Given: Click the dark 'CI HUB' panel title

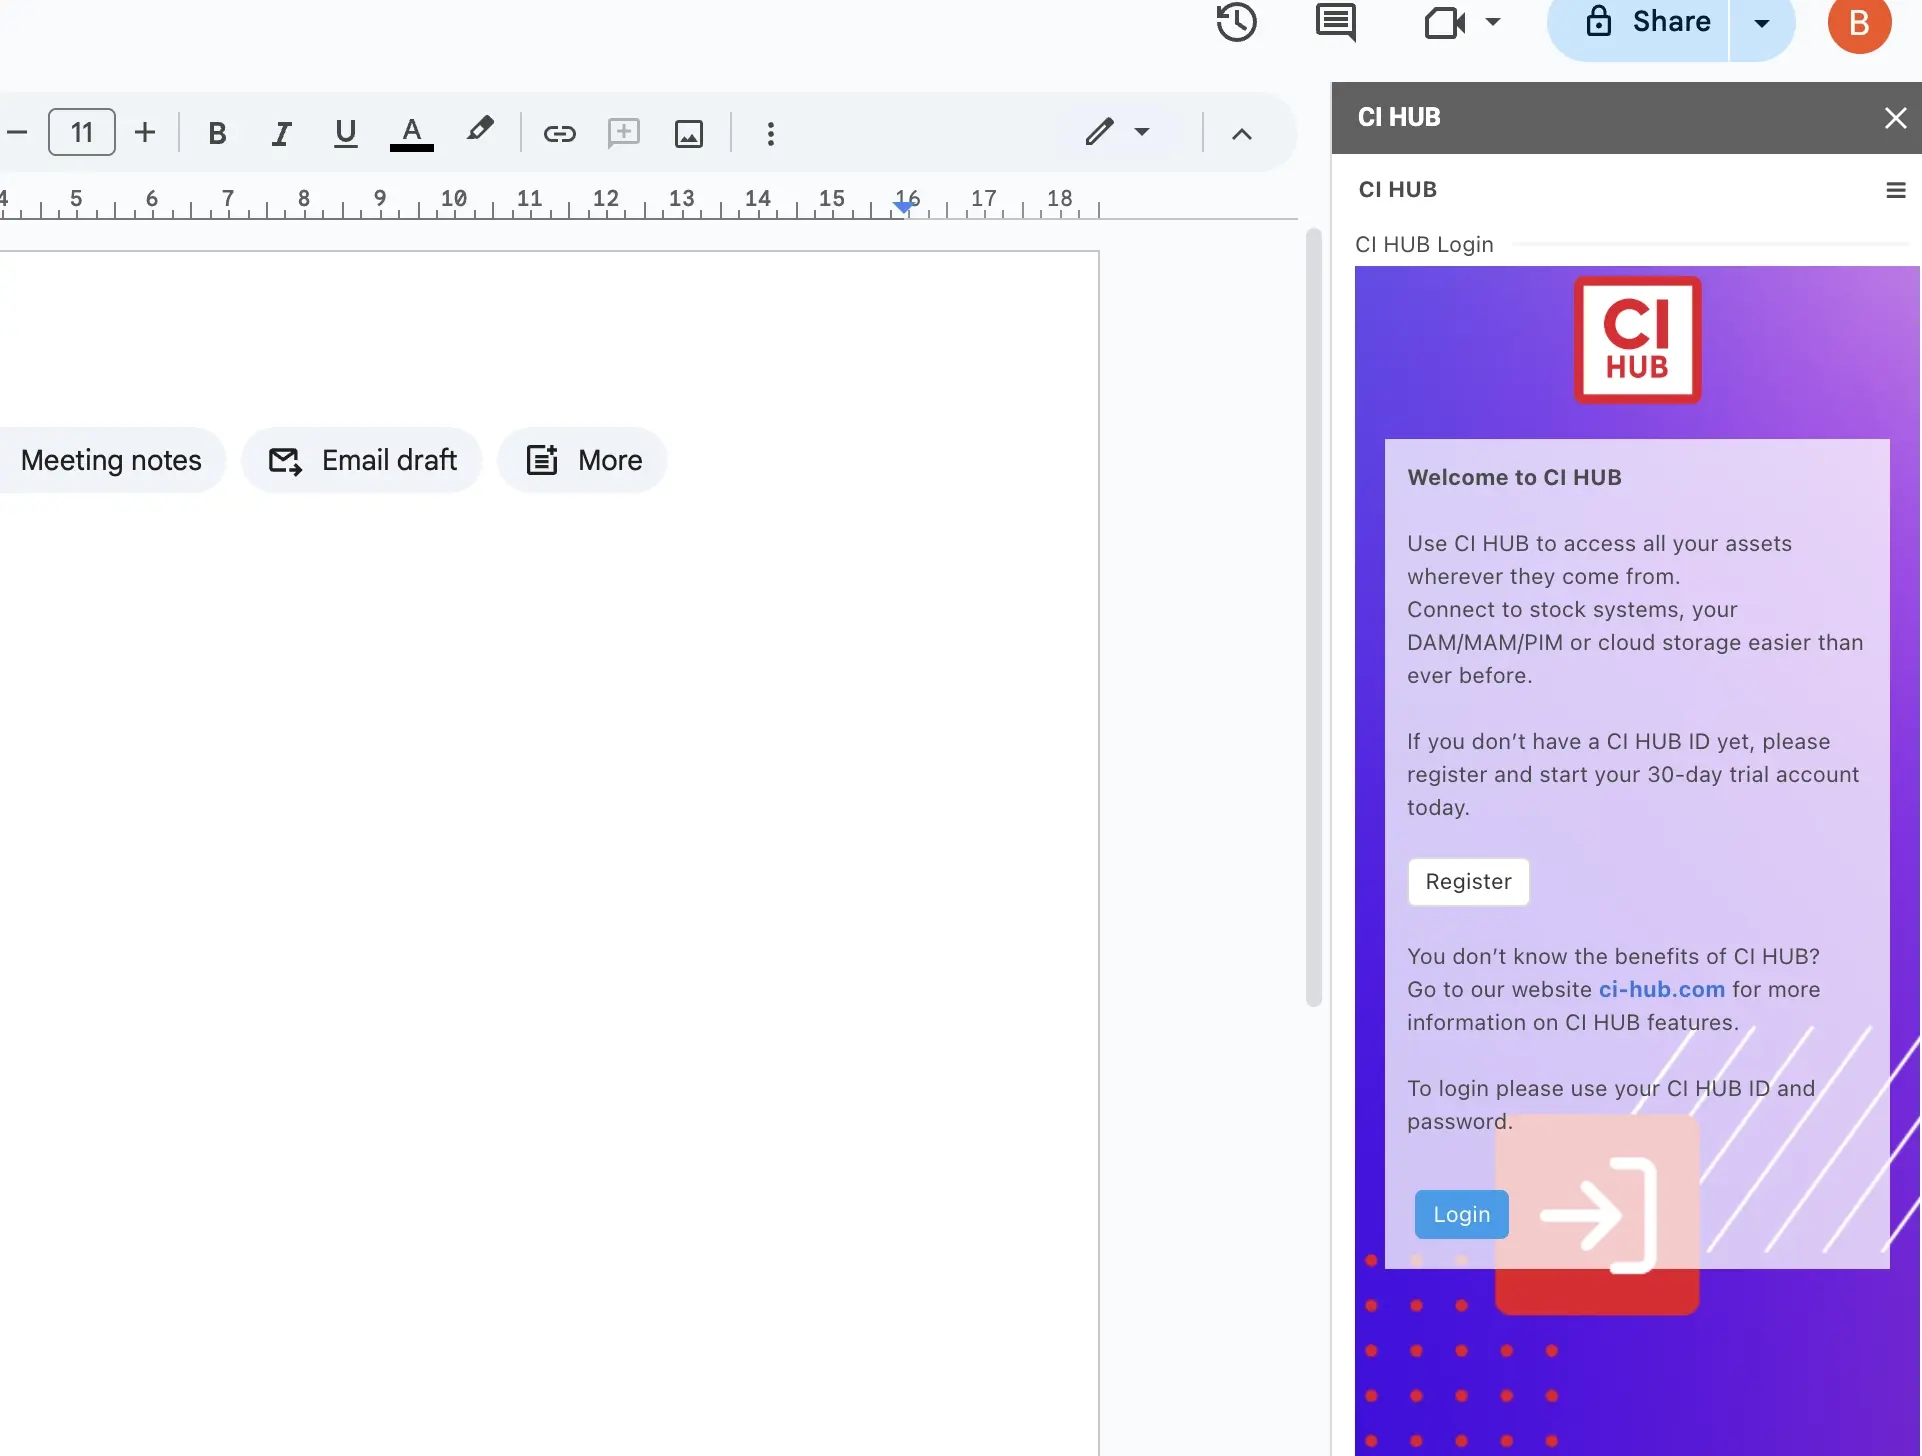Looking at the screenshot, I should click(1398, 118).
